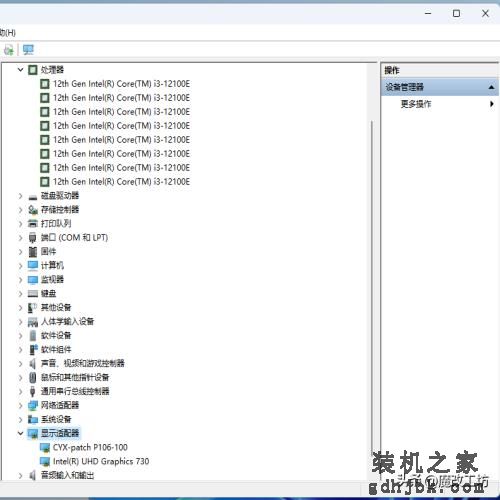Click the mouse icon beside 鼠标和其他指针设备
This screenshot has height=500, width=500.
[x=33, y=378]
